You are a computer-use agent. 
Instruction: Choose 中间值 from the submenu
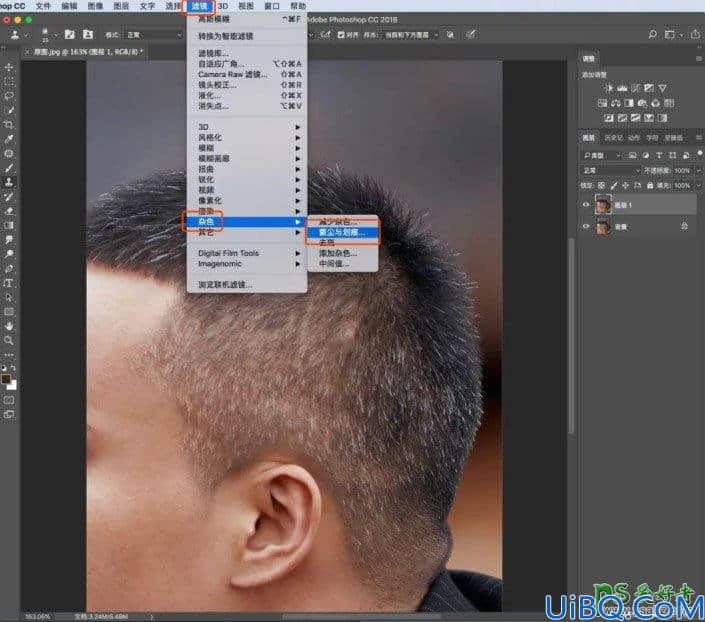[x=342, y=264]
